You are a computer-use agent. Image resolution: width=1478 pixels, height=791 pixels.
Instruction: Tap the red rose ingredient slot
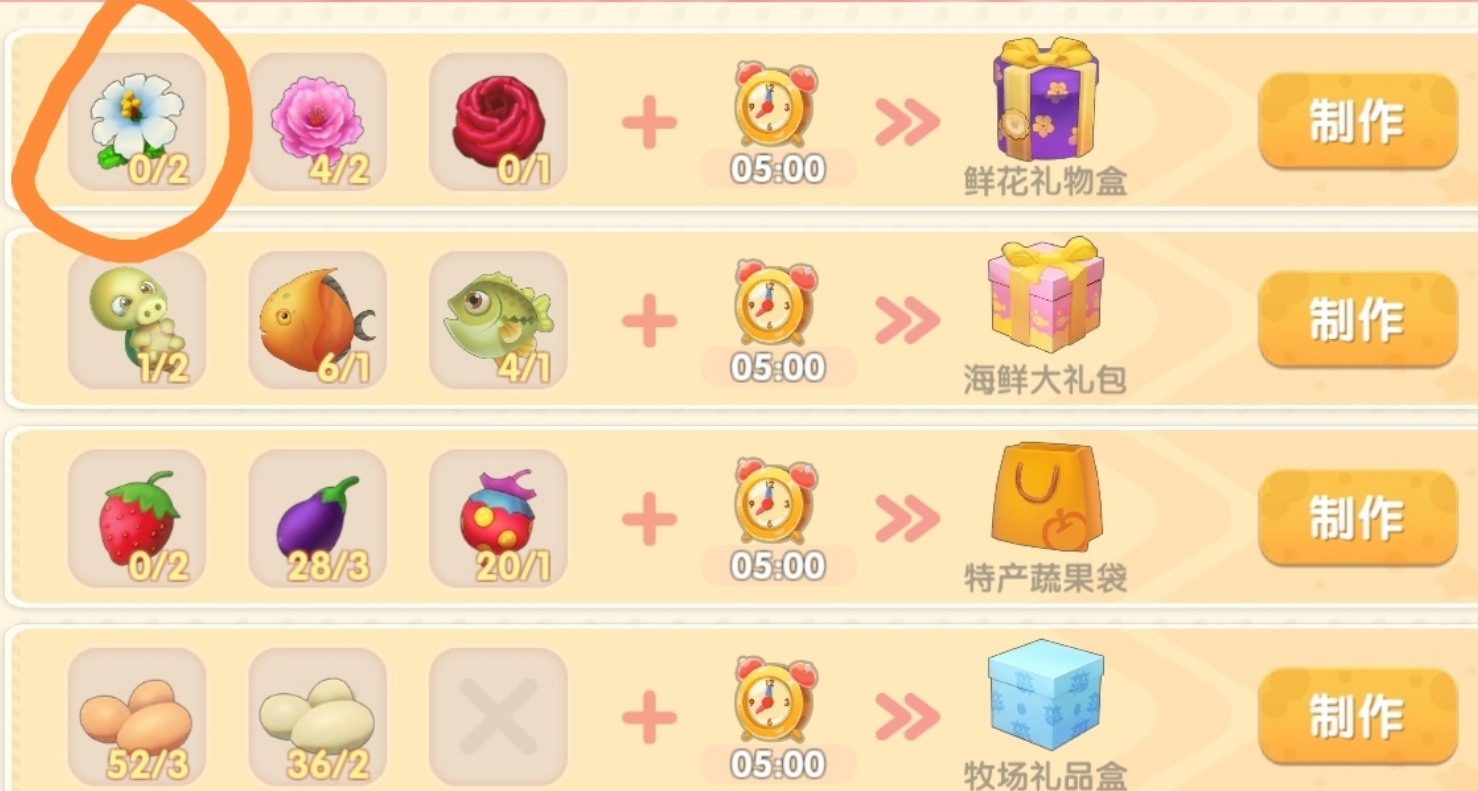point(498,121)
